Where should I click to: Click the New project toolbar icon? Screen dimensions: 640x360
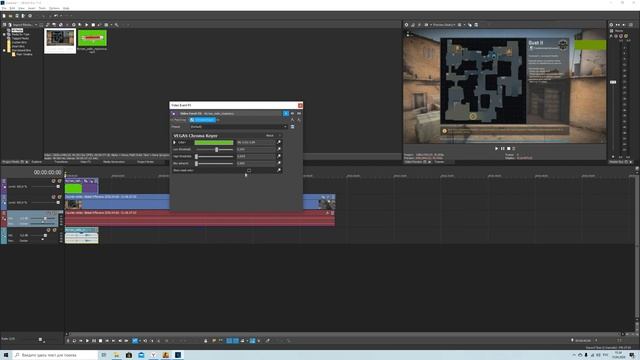(4, 16)
